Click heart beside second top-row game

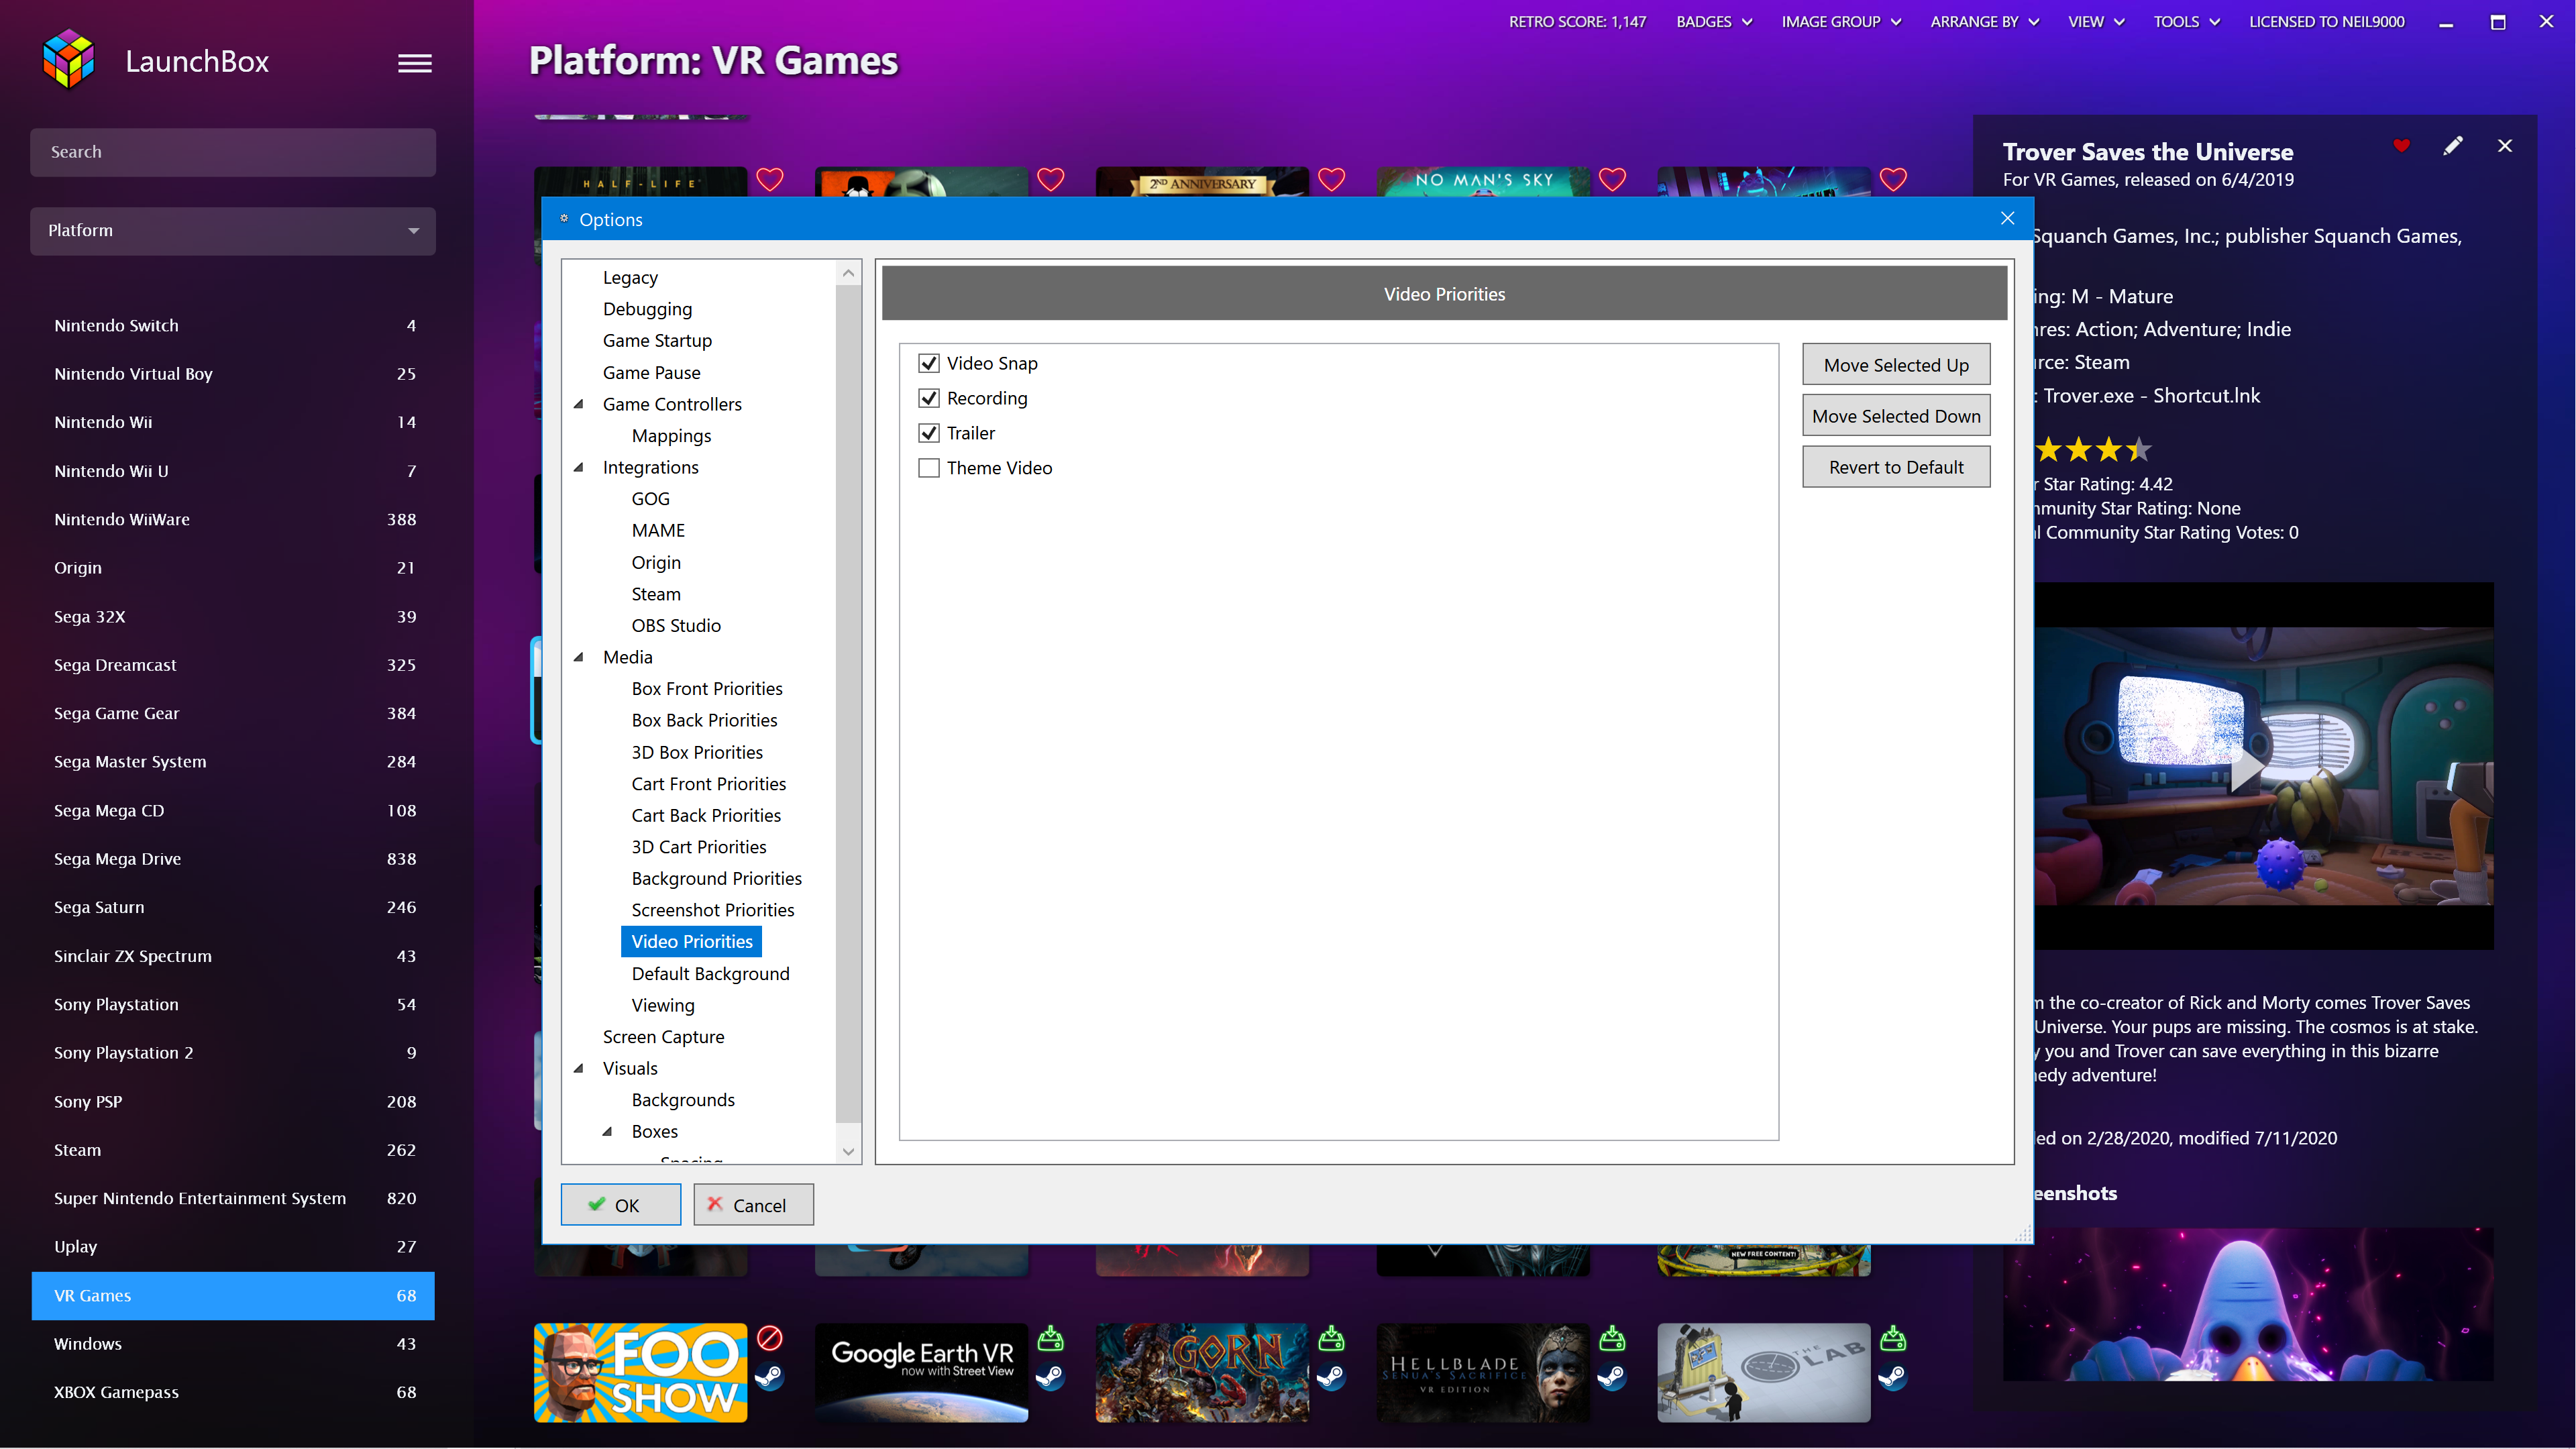click(1050, 180)
